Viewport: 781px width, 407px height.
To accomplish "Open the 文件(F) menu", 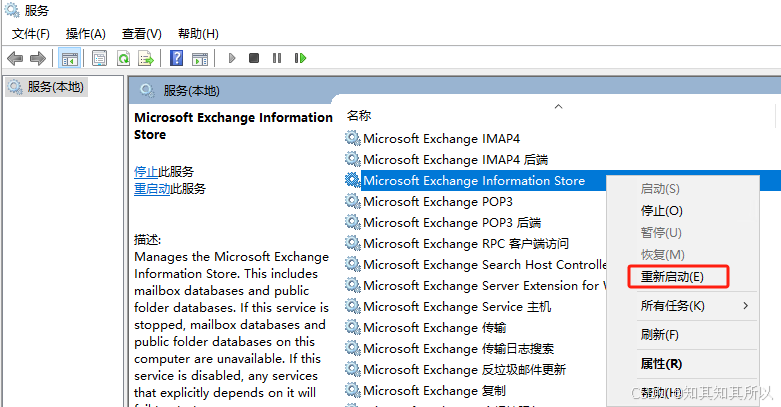I will click(31, 34).
